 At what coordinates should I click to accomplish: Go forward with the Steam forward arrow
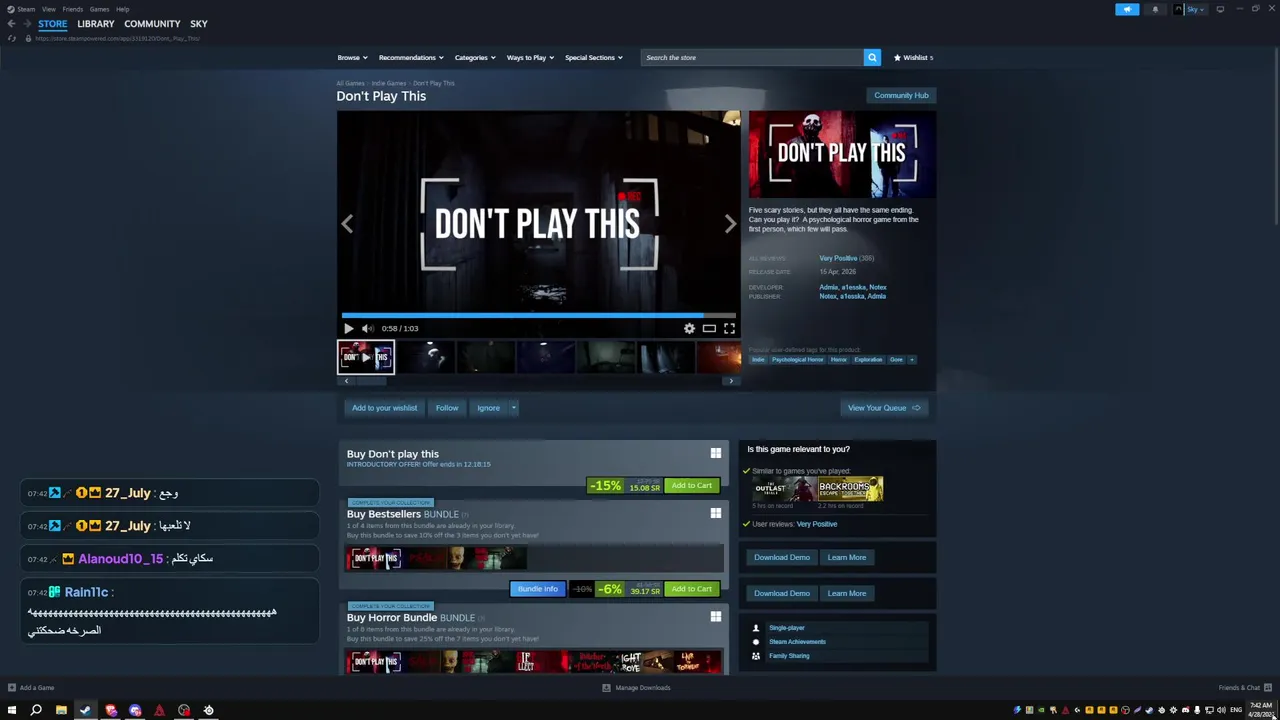coord(26,24)
